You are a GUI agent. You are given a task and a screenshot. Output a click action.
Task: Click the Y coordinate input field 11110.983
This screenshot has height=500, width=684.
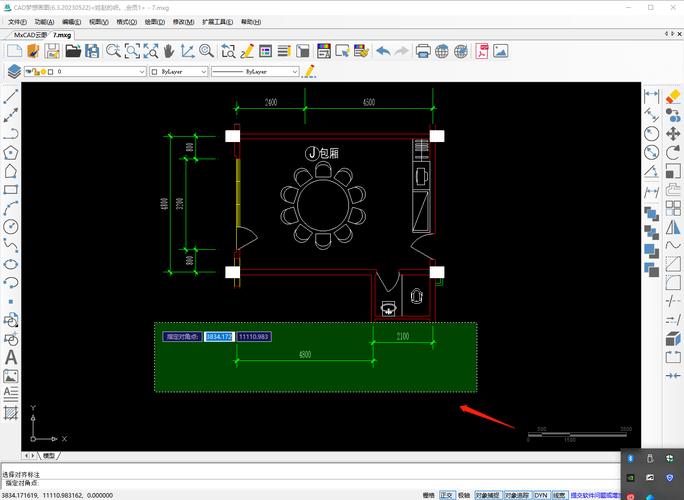click(255, 337)
